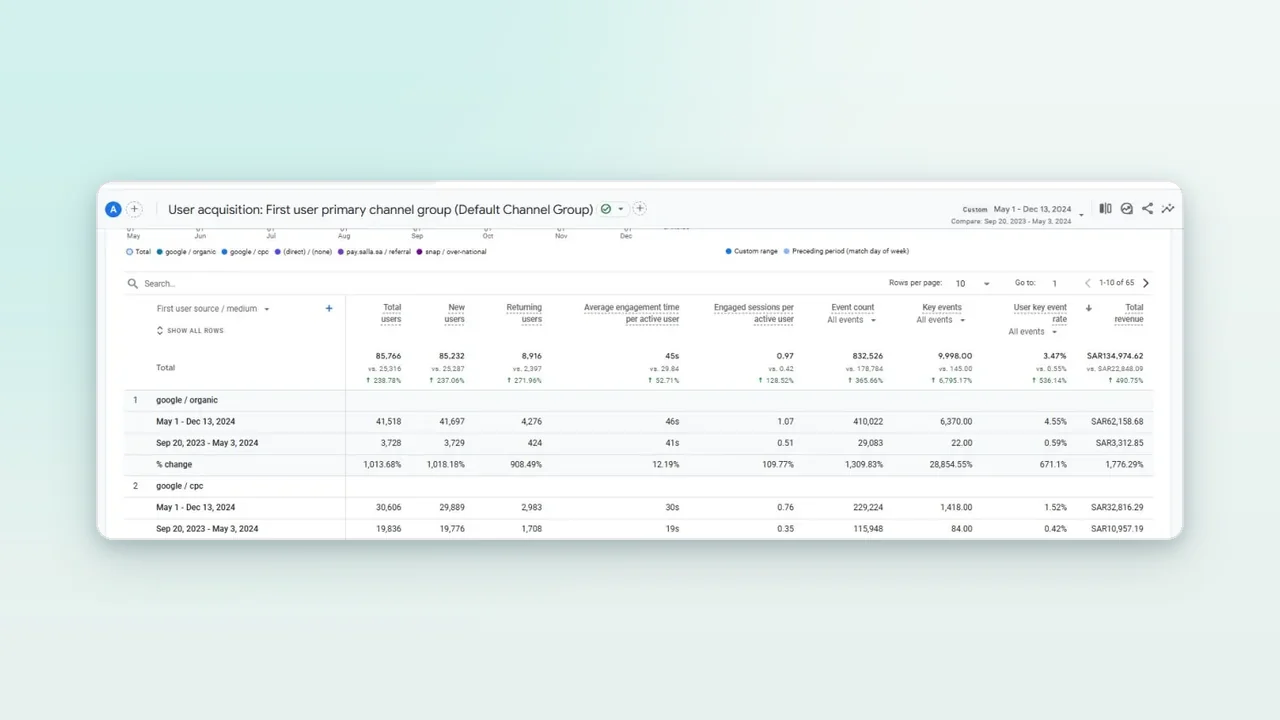Sort by the Total users column header
This screenshot has height=720, width=1280.
[392, 314]
